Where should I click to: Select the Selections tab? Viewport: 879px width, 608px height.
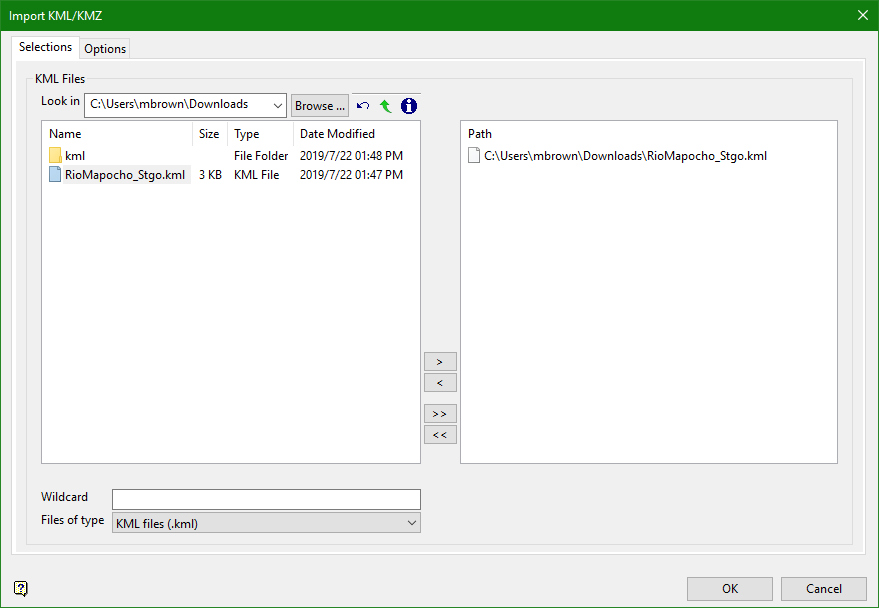(x=45, y=47)
